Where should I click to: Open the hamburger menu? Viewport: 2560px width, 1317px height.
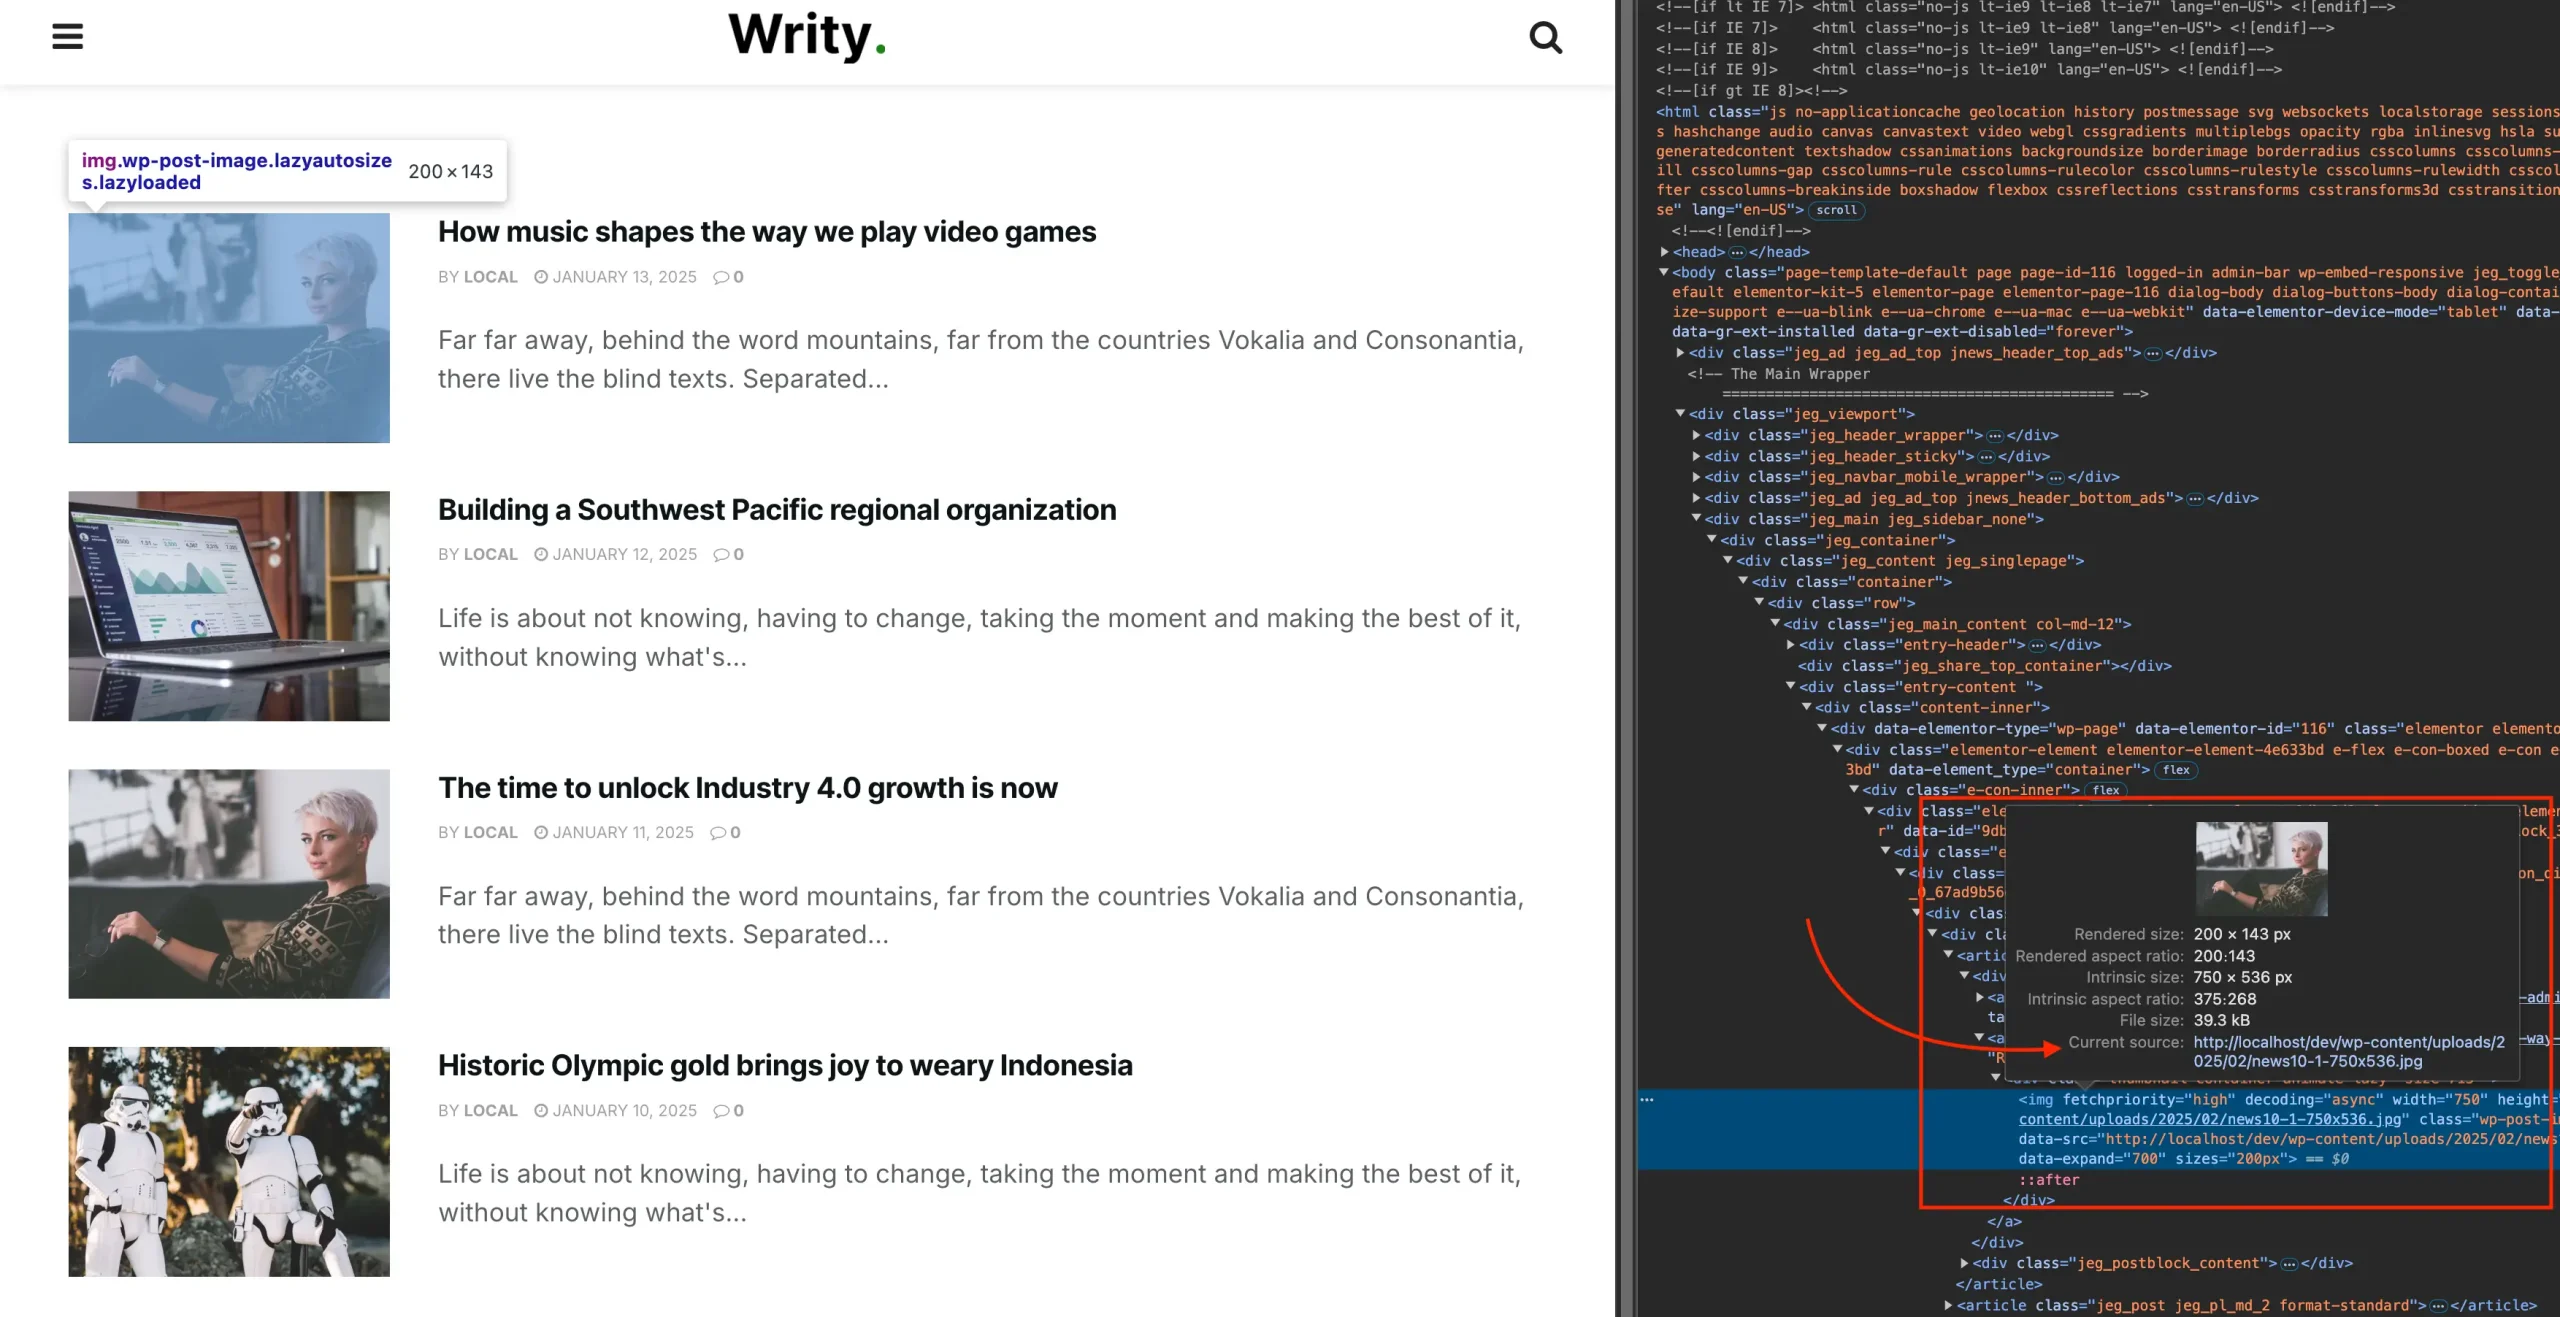[x=67, y=37]
